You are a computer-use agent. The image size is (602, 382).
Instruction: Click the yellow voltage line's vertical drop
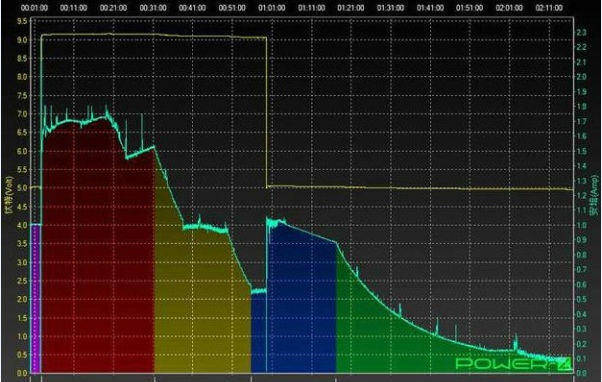tap(266, 111)
